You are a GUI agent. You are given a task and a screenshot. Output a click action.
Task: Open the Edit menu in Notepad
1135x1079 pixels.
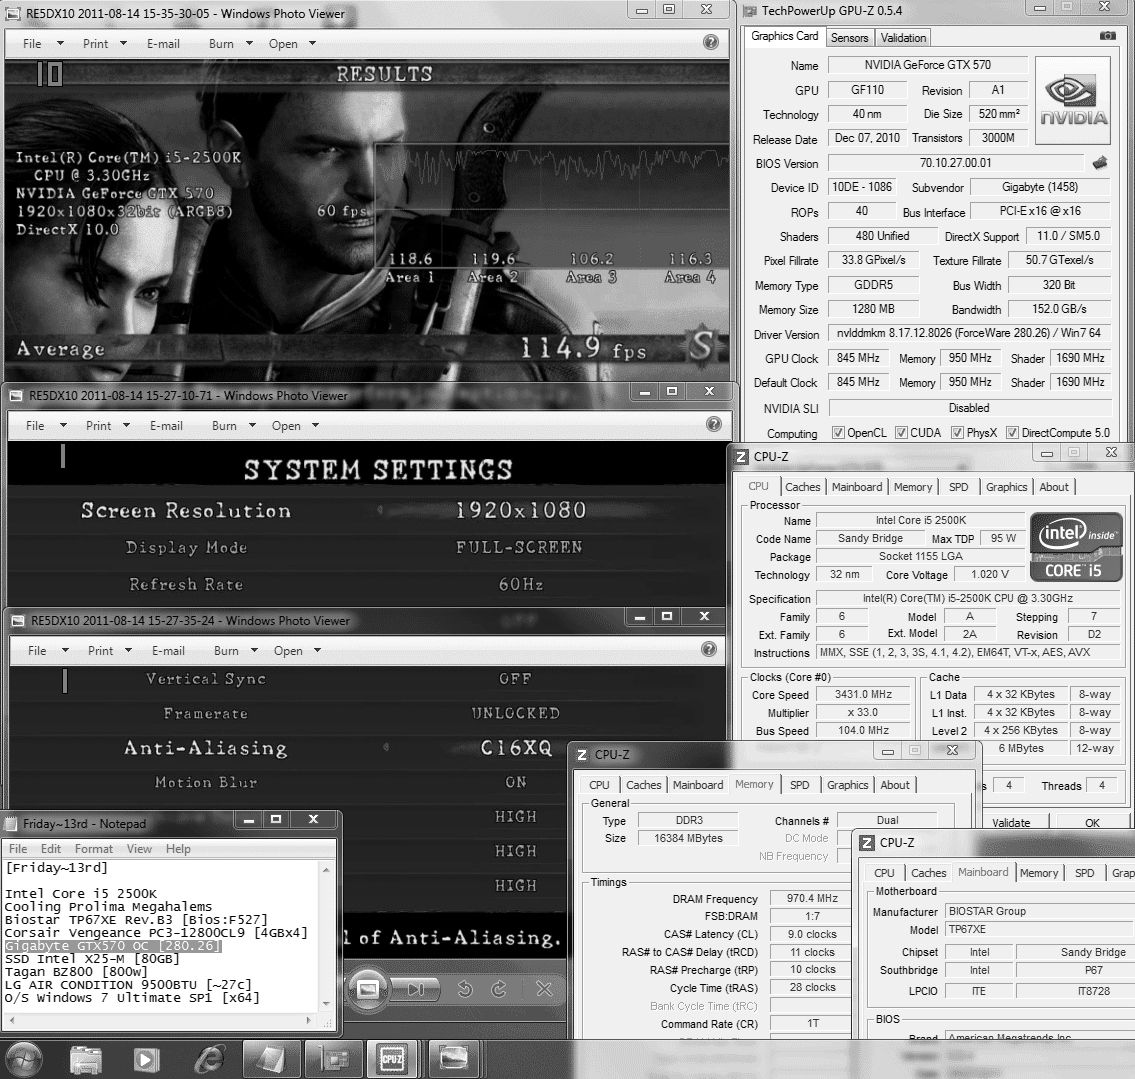51,849
